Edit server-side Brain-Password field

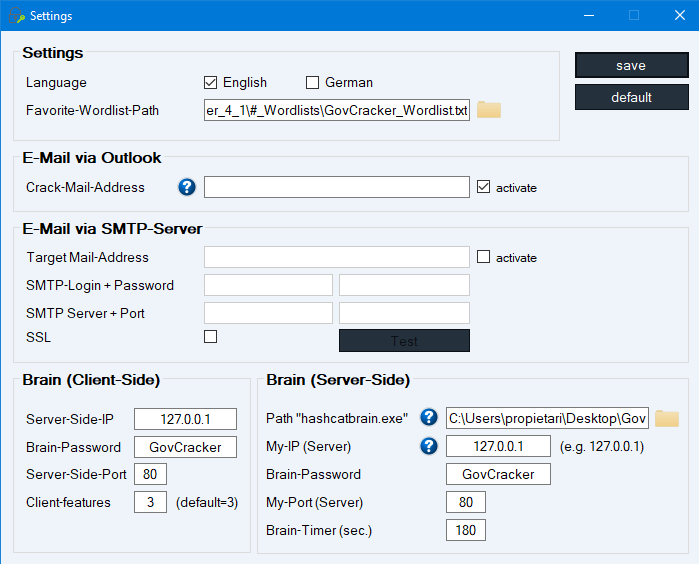coord(498,474)
